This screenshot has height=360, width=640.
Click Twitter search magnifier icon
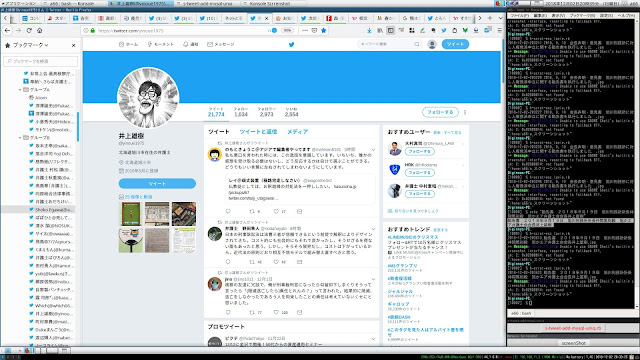(x=417, y=44)
